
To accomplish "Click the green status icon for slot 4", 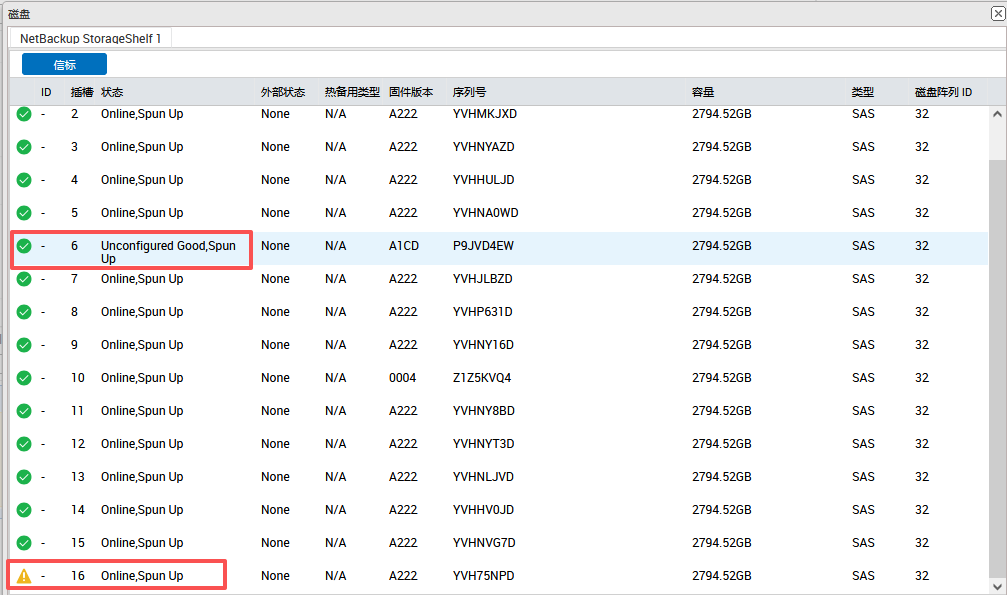I will [x=24, y=180].
